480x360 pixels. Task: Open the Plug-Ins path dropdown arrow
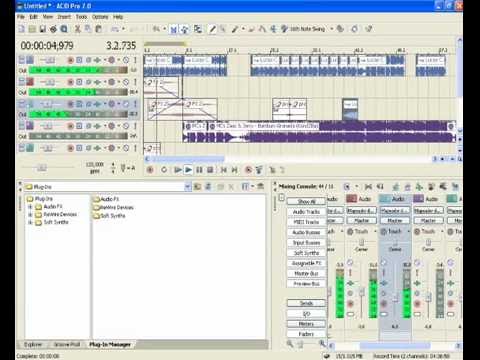tap(188, 187)
